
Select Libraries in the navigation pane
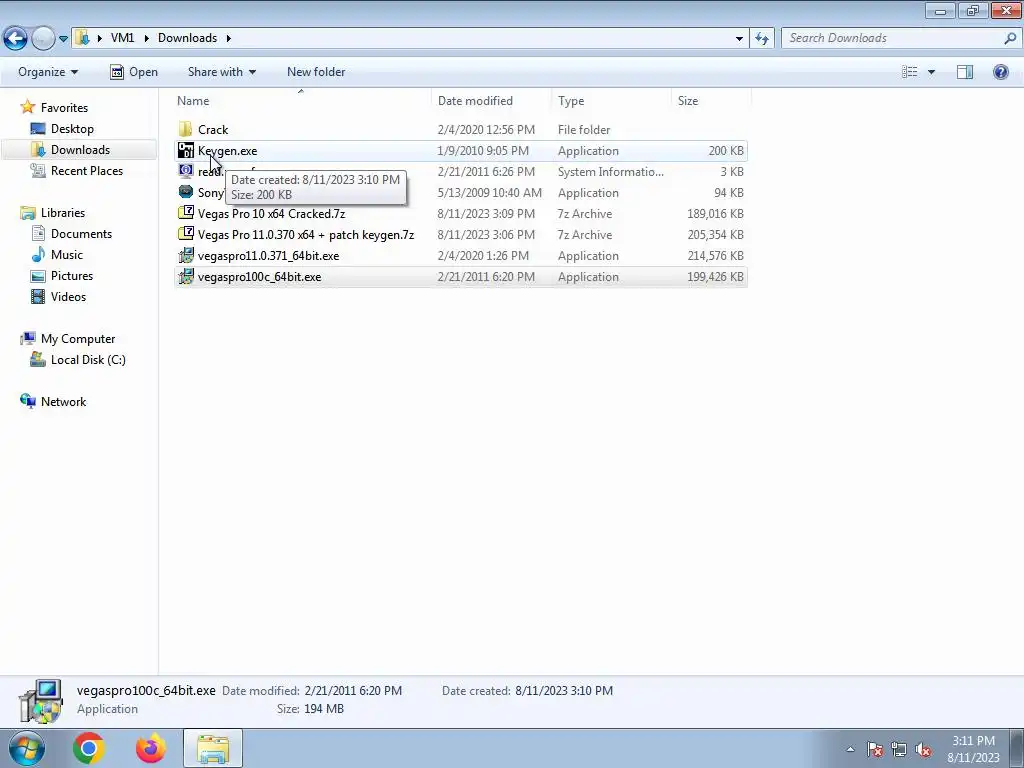coord(63,213)
